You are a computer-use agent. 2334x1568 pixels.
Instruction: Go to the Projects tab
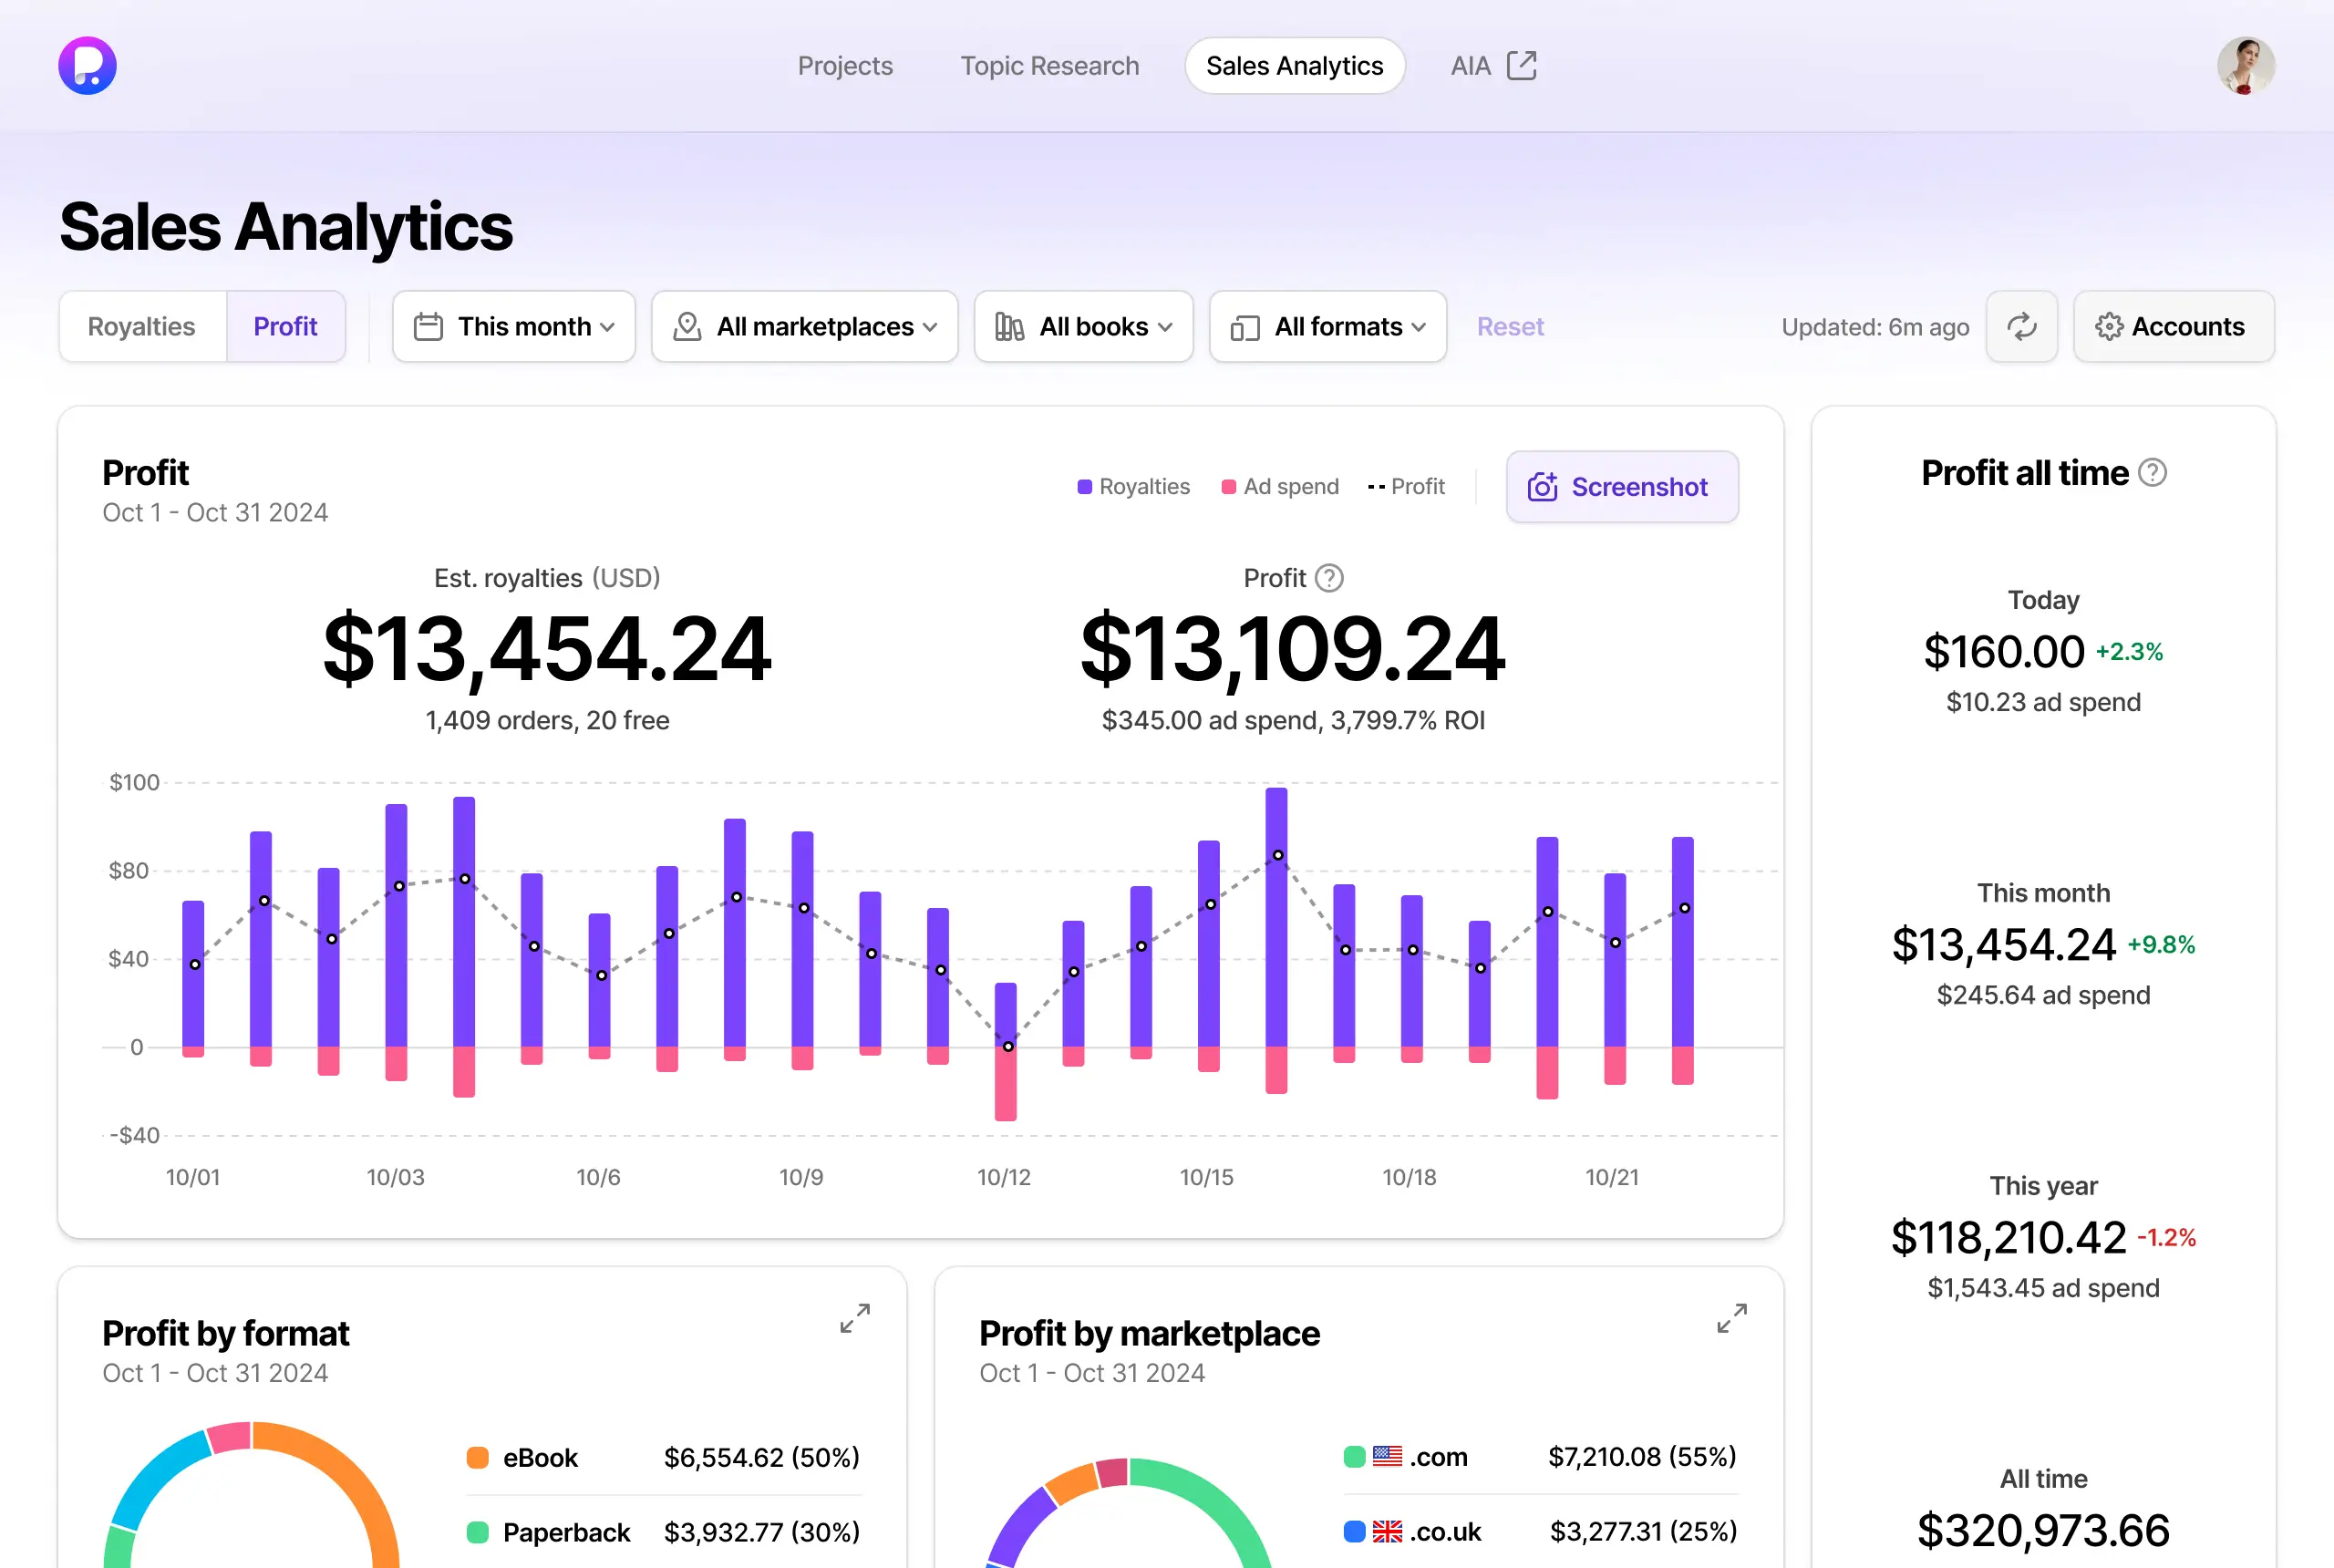845,66
